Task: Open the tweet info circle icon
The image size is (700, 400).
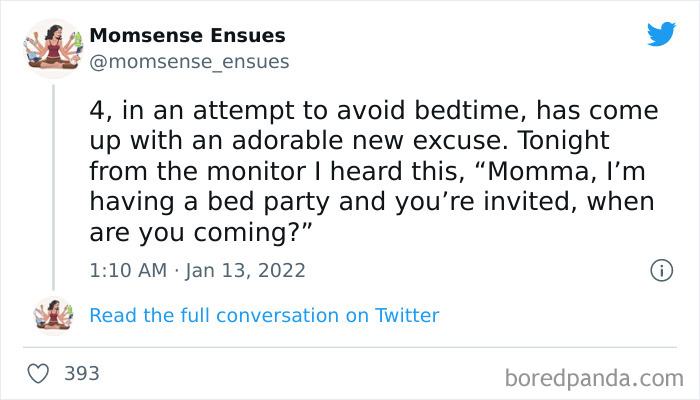Action: tap(660, 270)
